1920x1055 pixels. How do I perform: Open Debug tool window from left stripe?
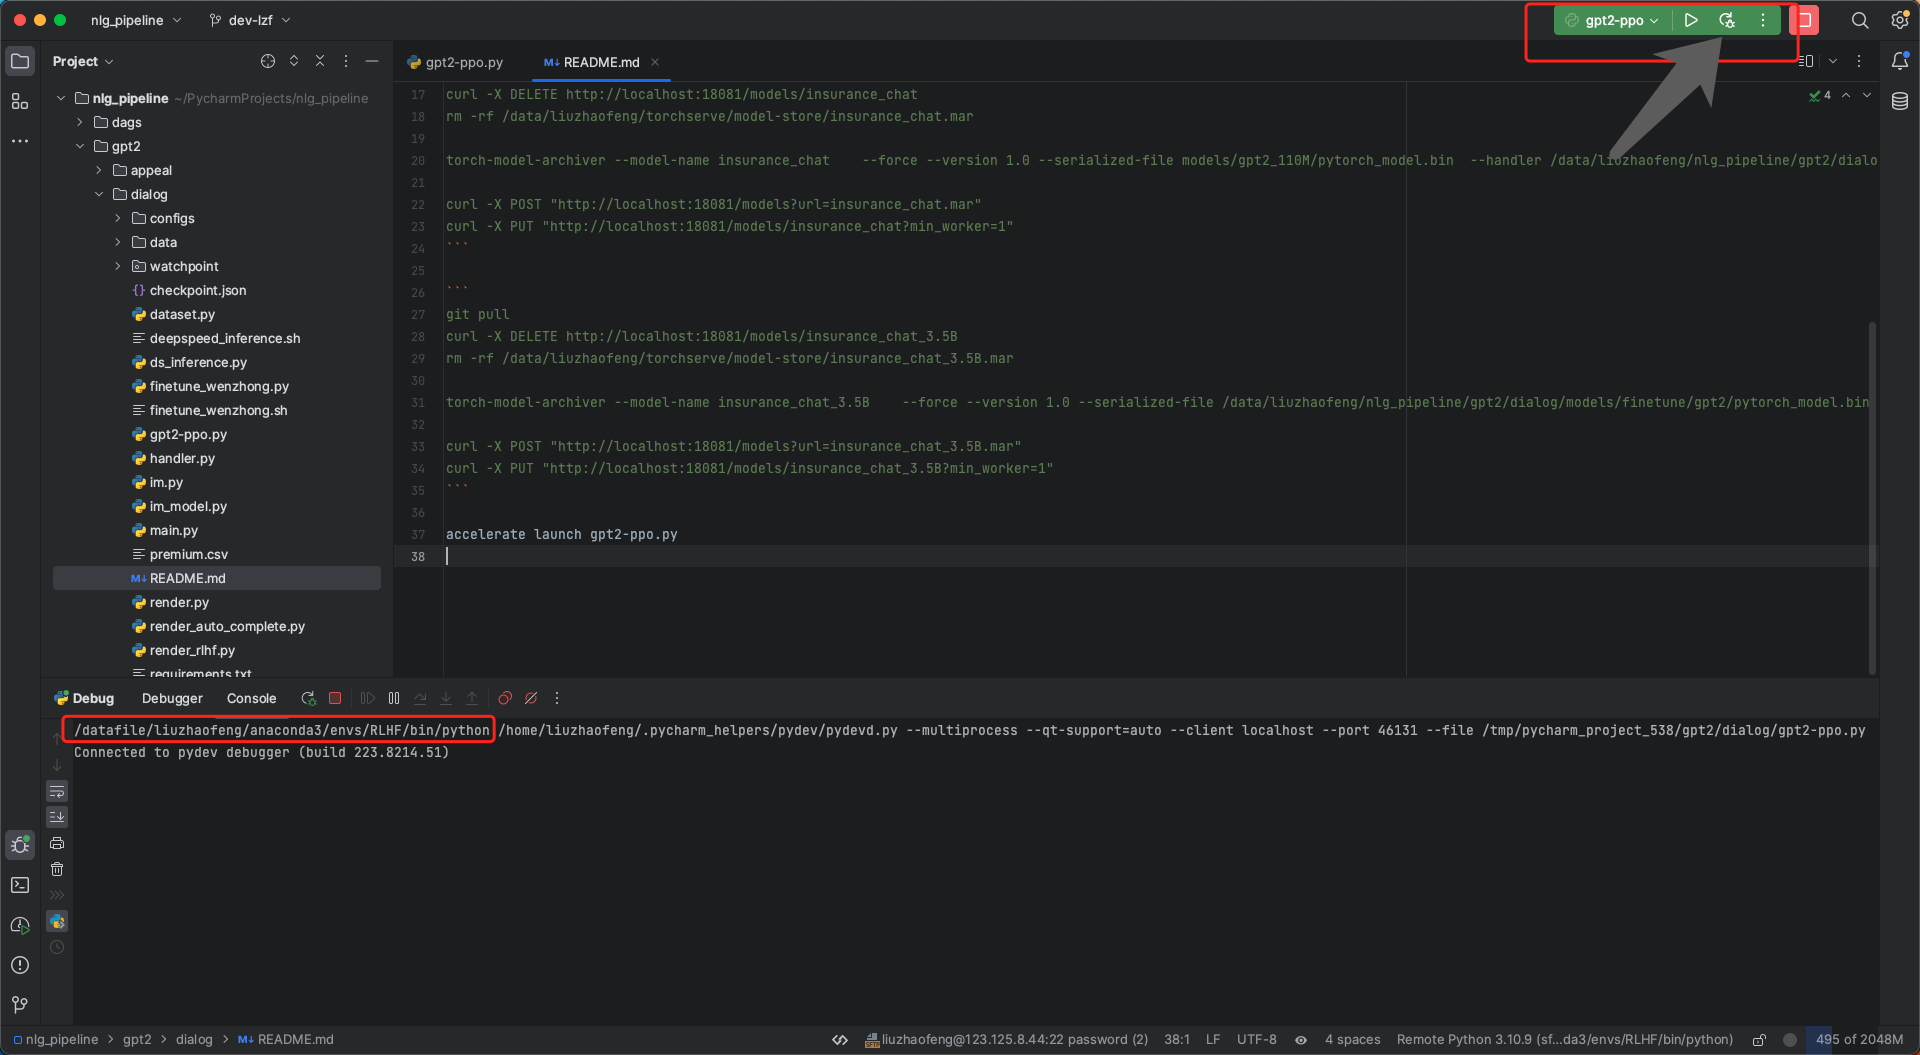(20, 845)
